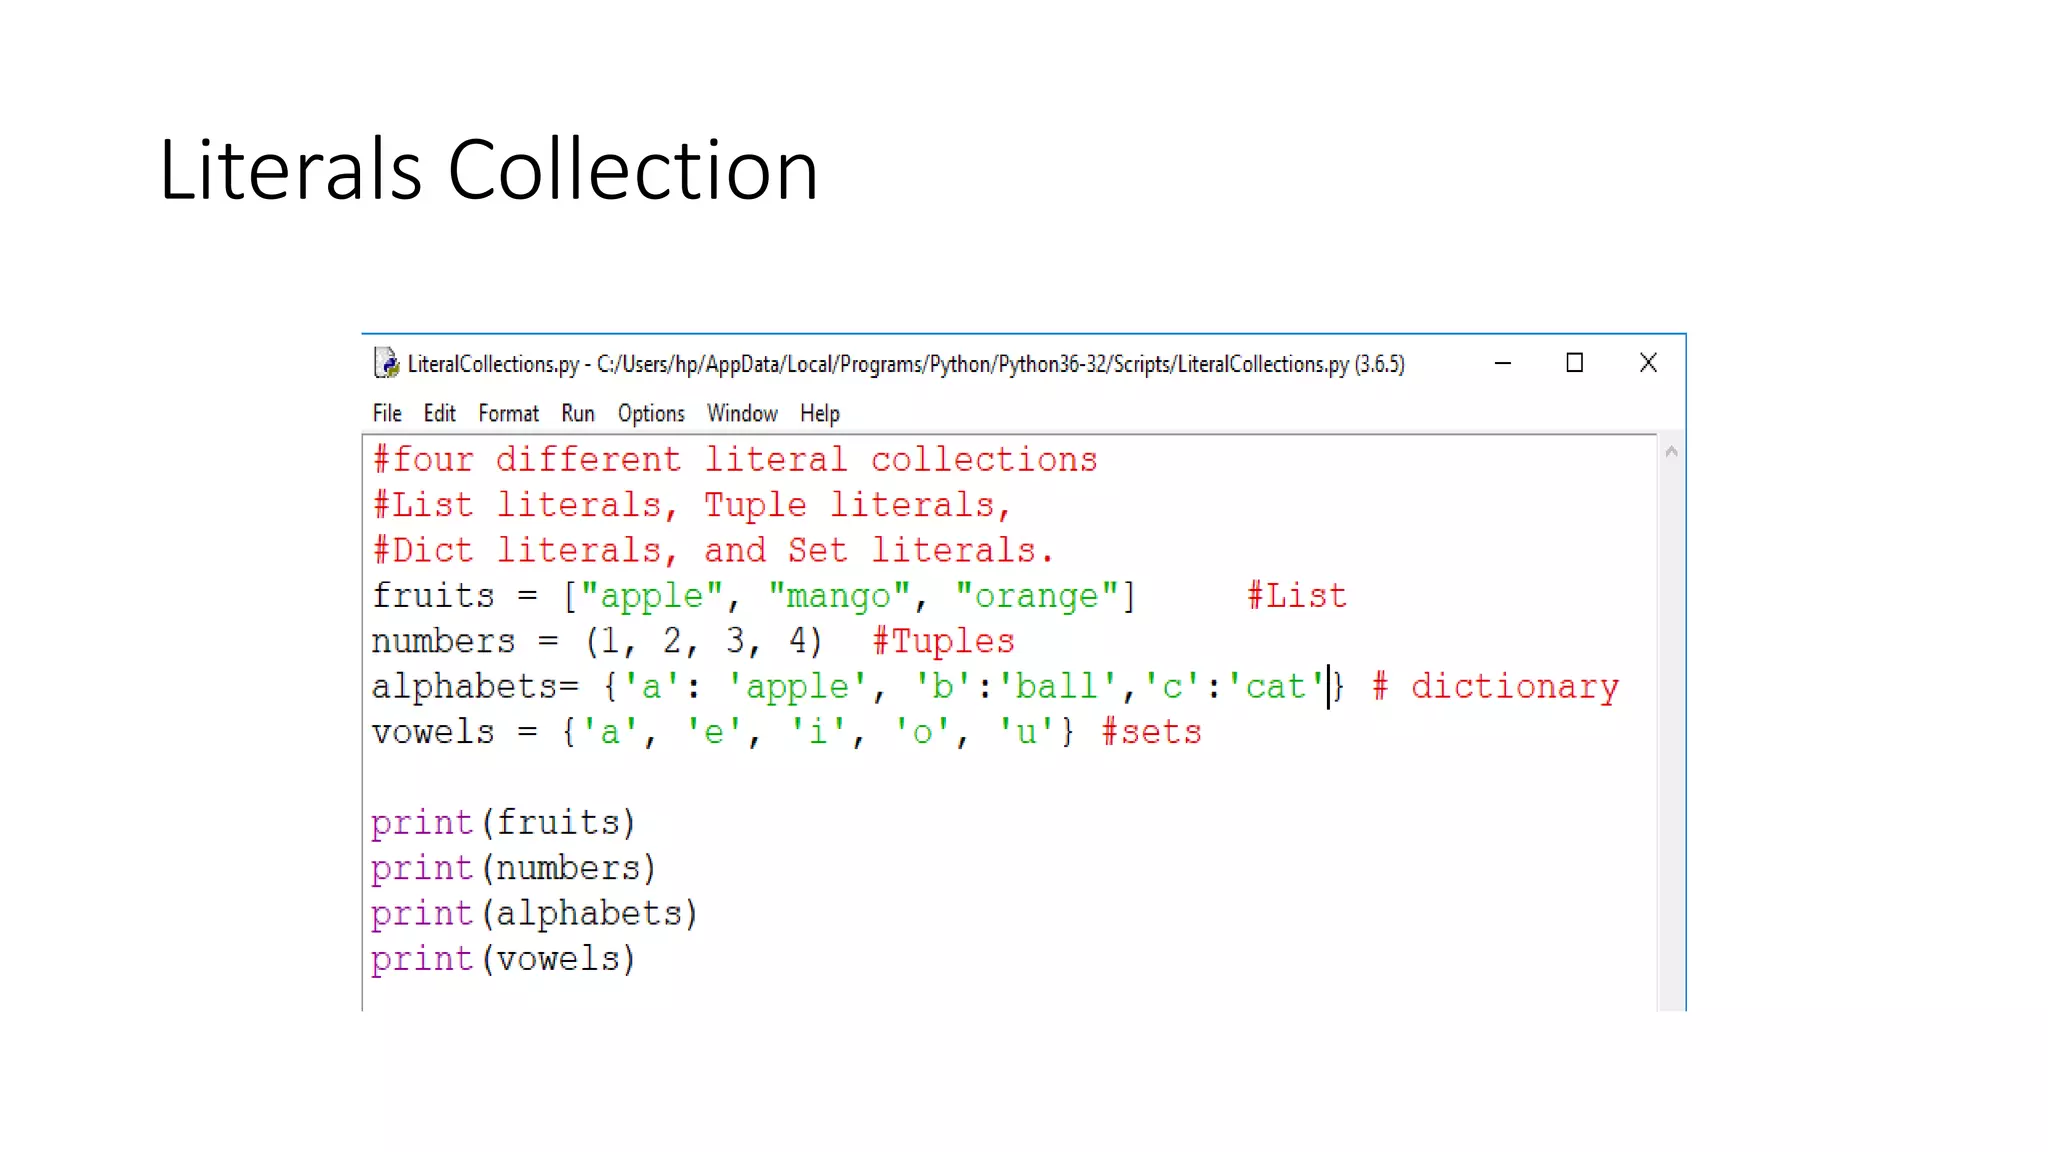
Task: Click the '#four different literal collections' comment line
Action: pyautogui.click(x=735, y=459)
